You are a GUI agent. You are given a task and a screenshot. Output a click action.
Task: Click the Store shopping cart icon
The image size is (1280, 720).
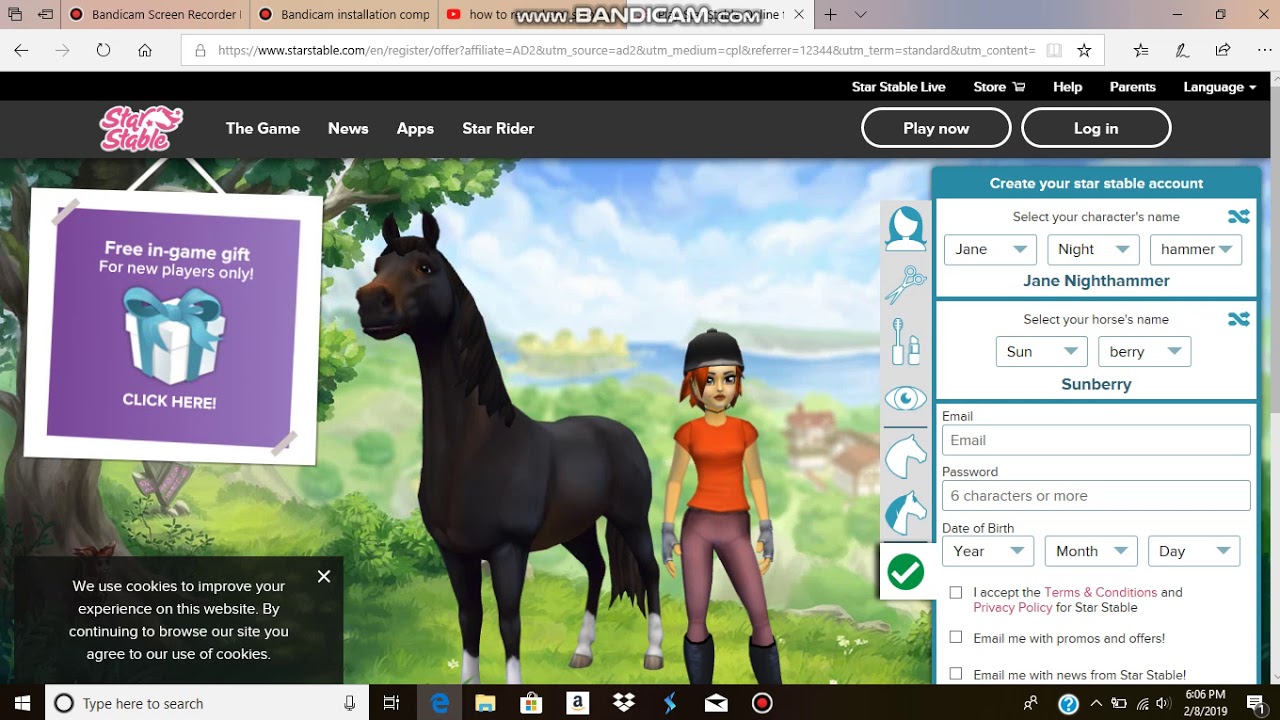click(1019, 87)
